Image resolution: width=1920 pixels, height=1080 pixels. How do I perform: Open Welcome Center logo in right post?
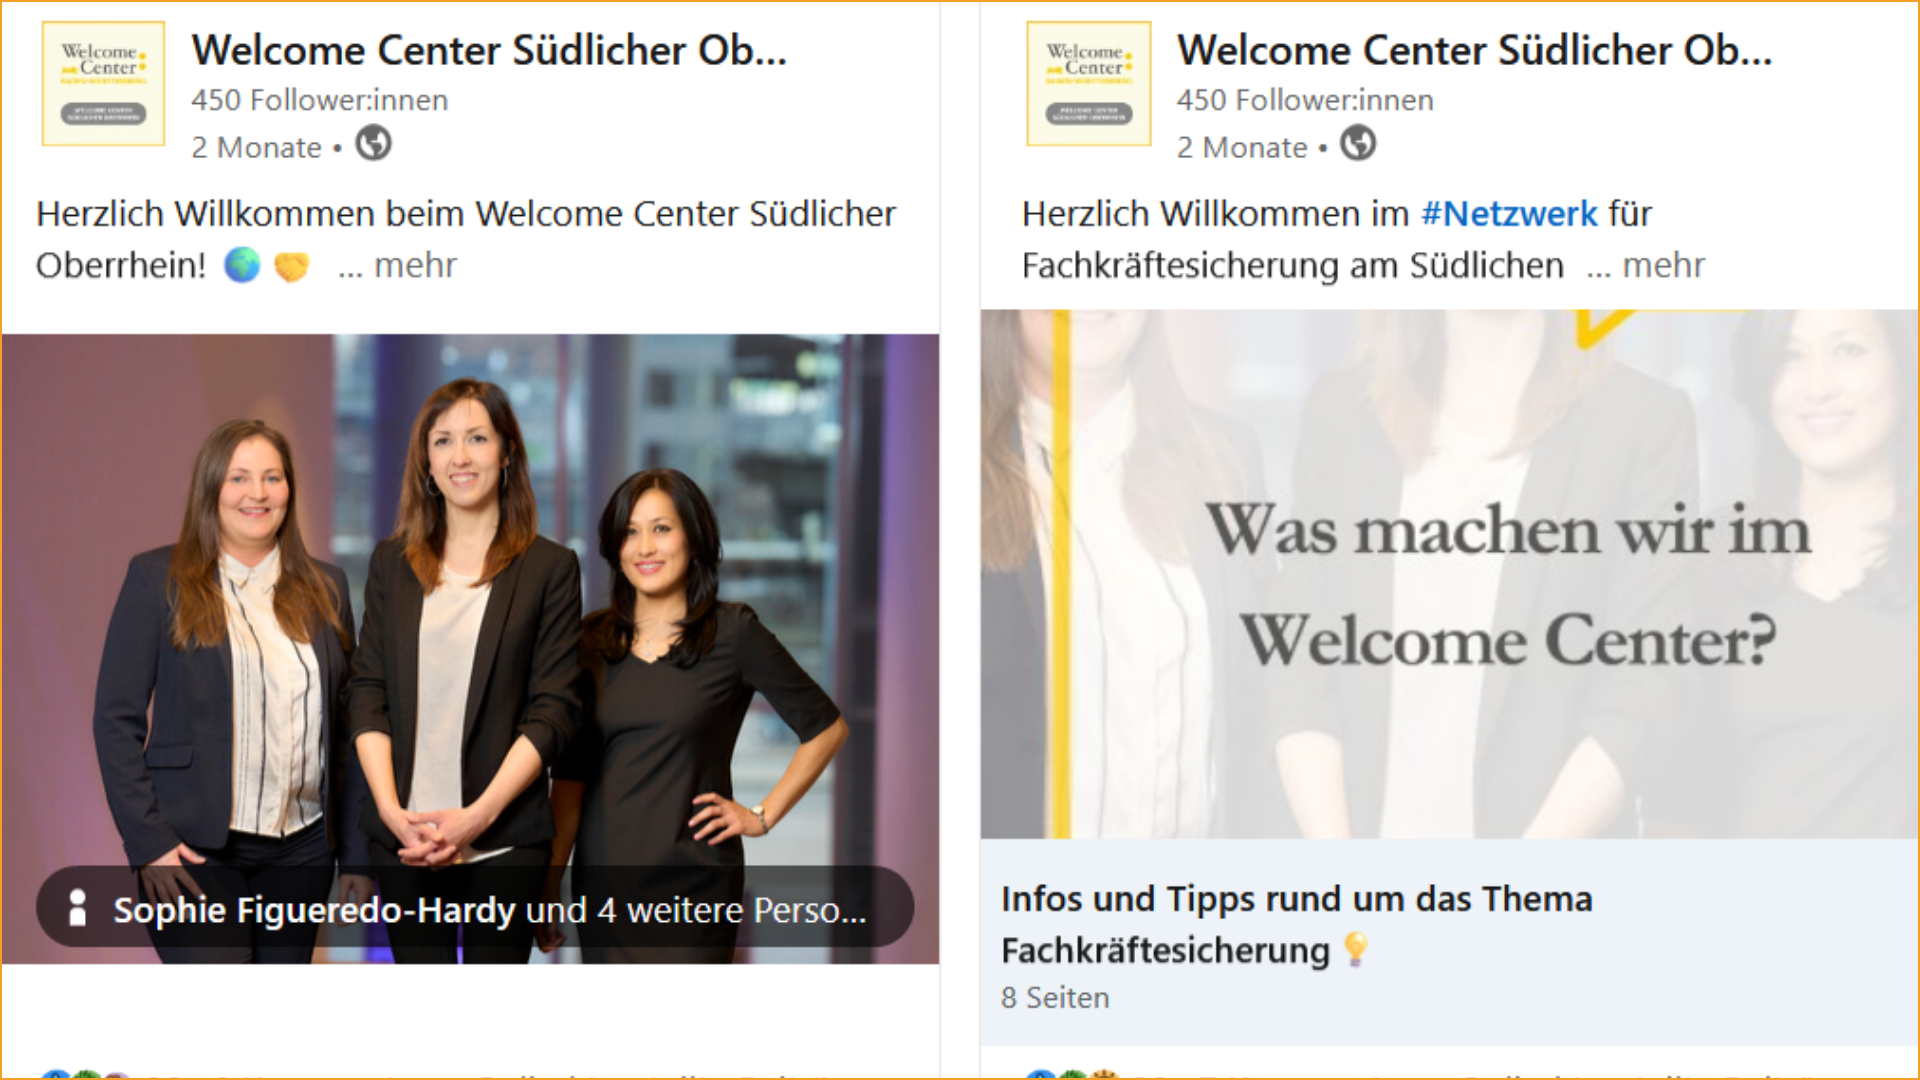[x=1089, y=84]
